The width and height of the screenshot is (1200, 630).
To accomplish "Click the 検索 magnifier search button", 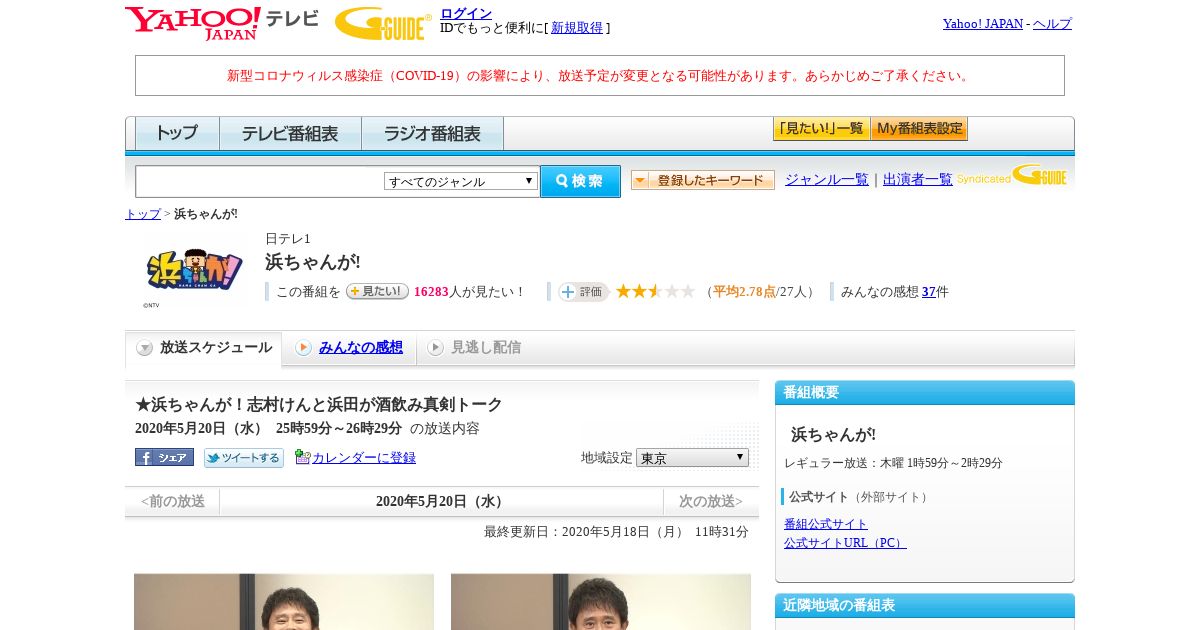I will [580, 181].
